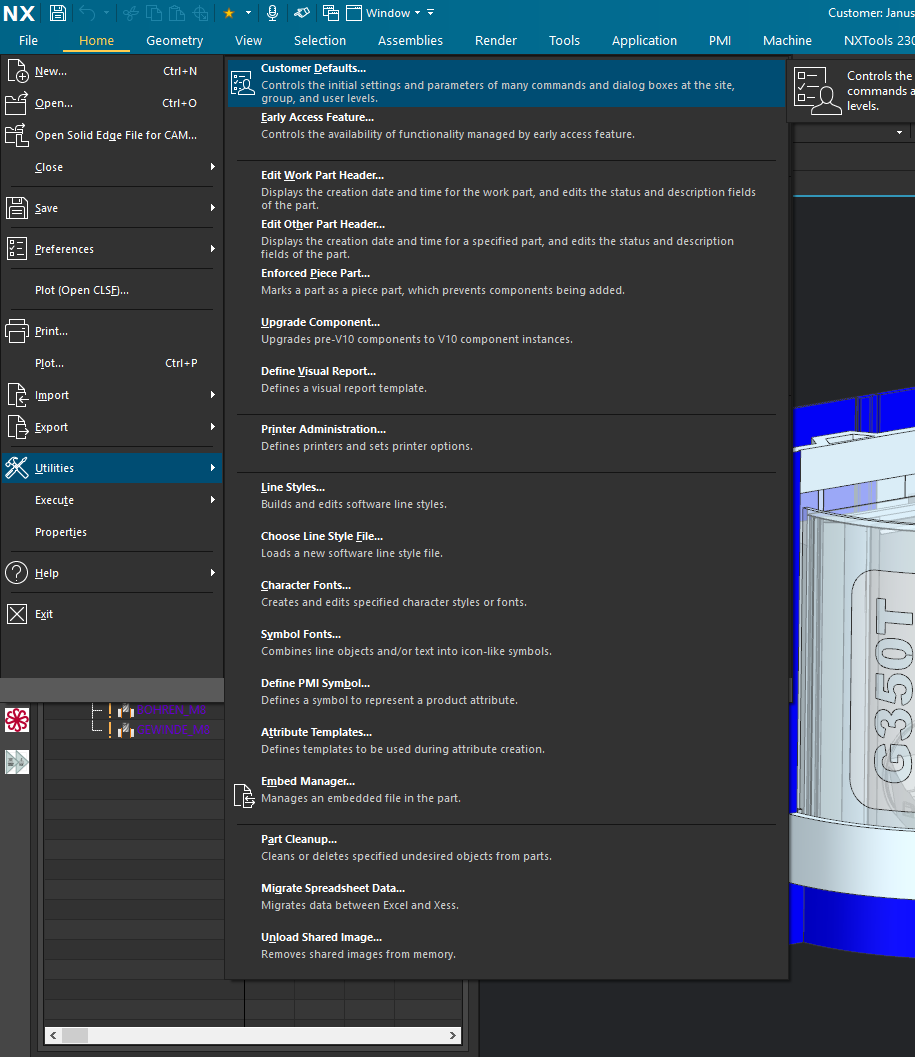Select Properties in File menu

coord(112,532)
